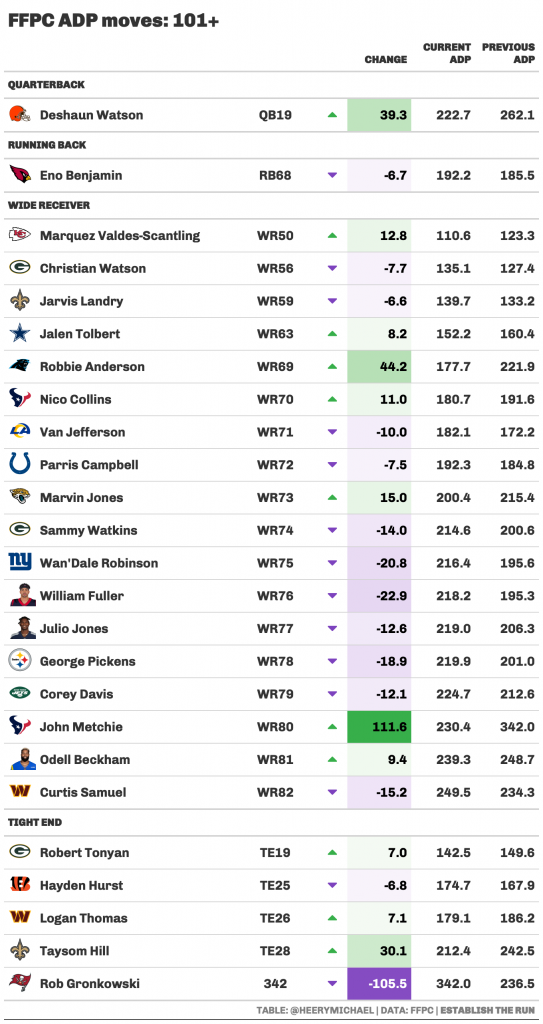Click the Giants NY logo beside Wan'Dale Robinson
Image resolution: width=543 pixels, height=1024 pixels.
click(20, 562)
